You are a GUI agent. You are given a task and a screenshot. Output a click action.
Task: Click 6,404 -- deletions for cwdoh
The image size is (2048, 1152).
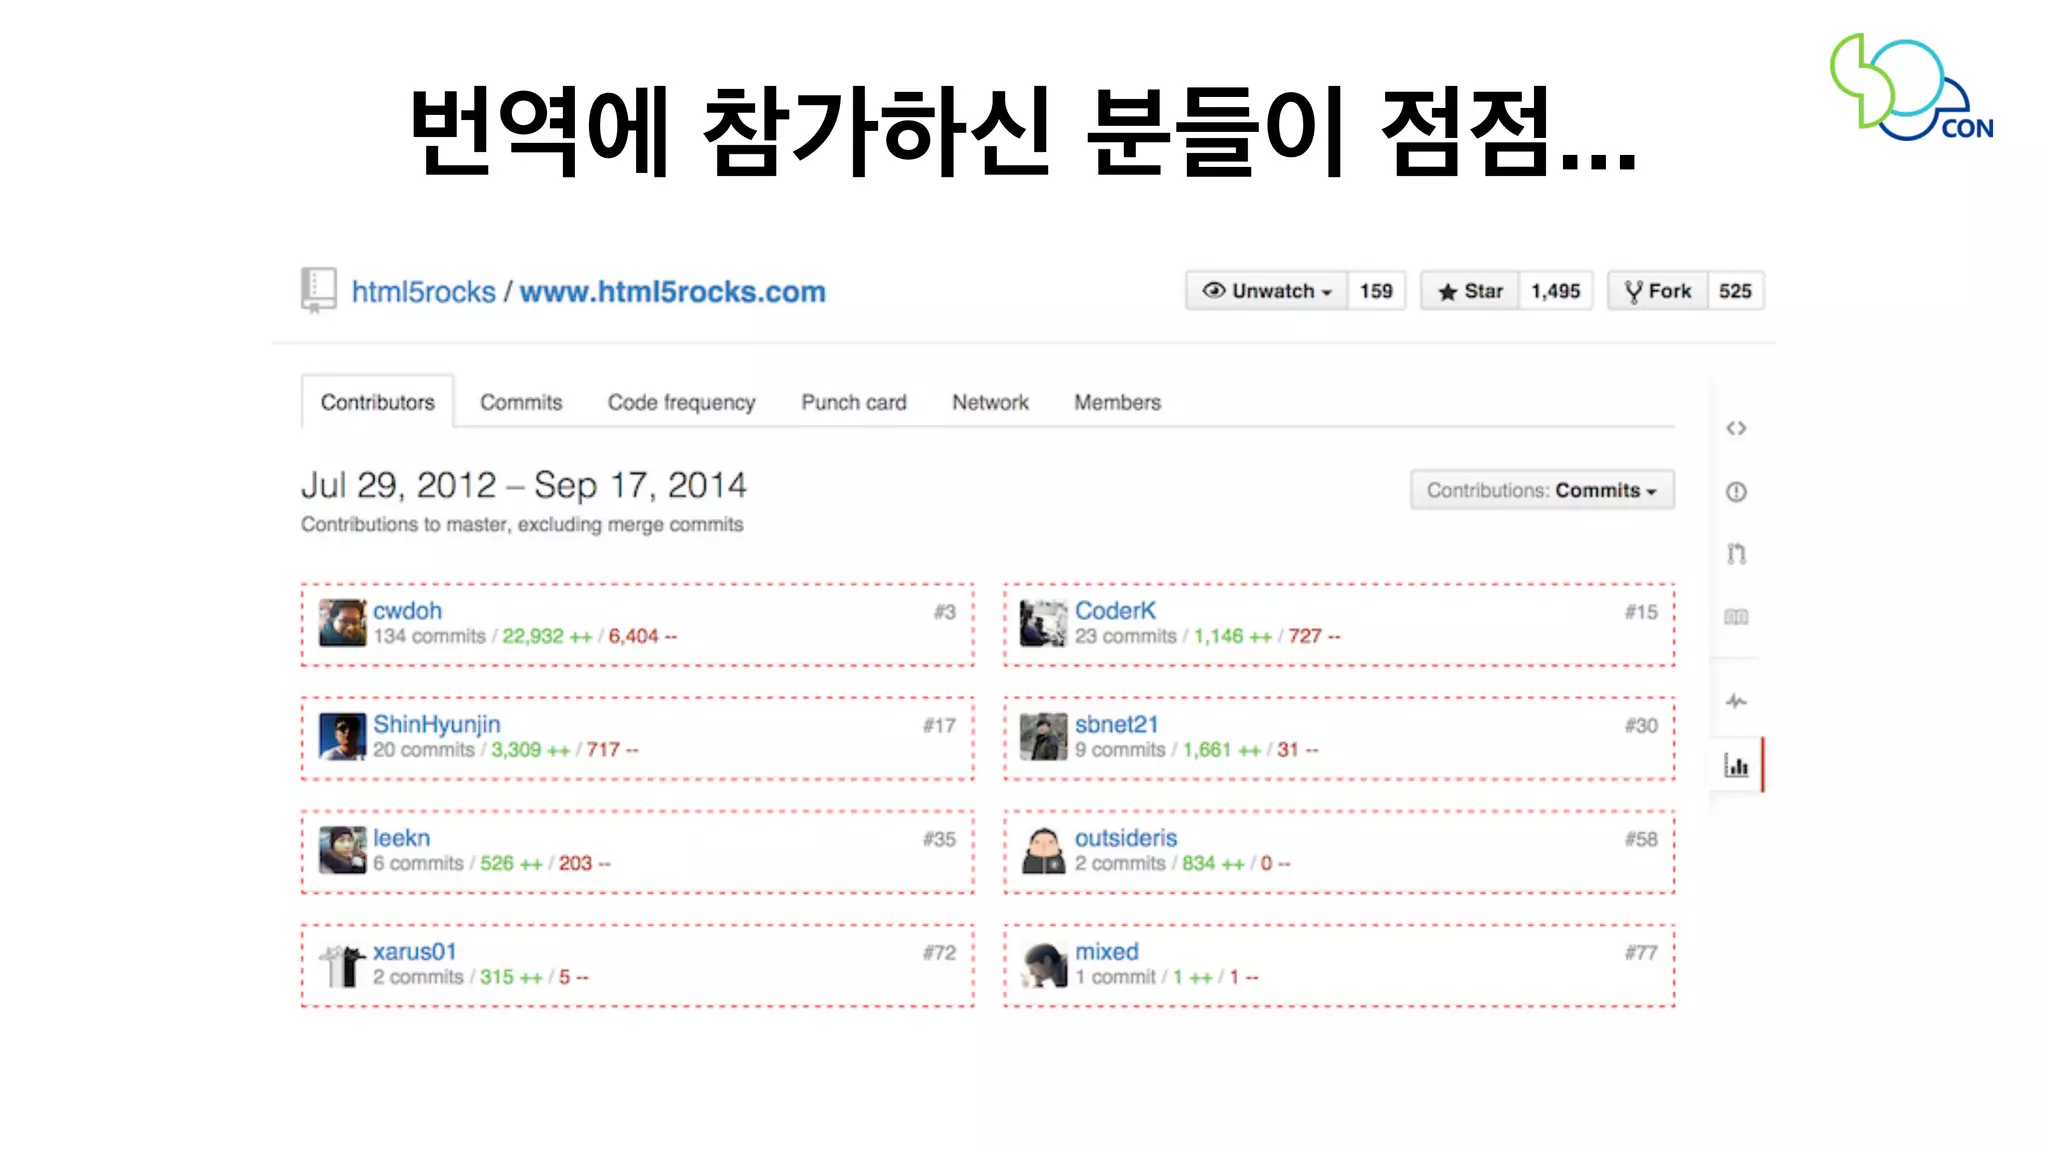(642, 636)
